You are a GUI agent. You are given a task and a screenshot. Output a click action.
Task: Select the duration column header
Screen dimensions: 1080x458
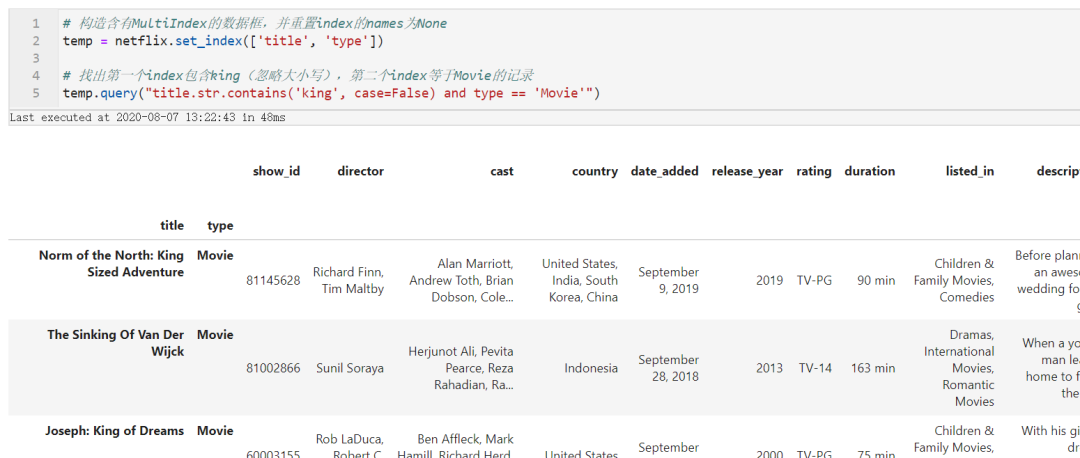(869, 171)
